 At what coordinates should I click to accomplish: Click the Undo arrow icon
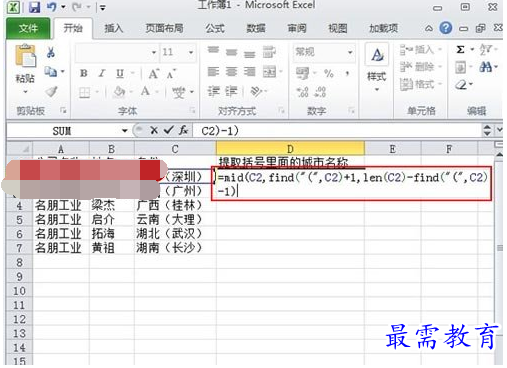point(51,7)
